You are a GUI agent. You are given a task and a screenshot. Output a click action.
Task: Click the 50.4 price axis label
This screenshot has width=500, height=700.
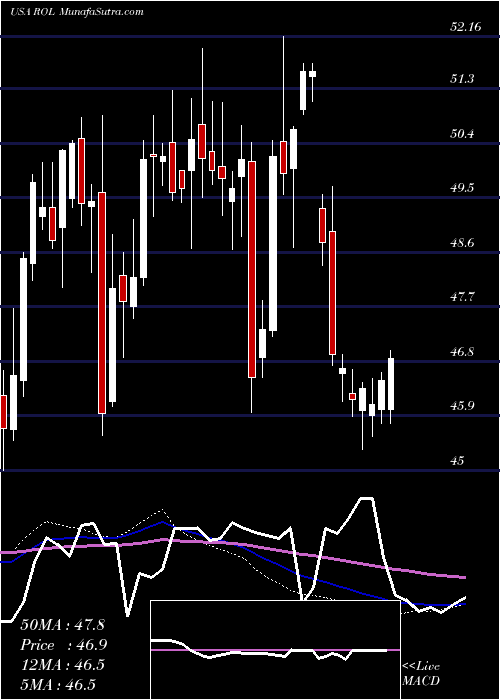462,133
